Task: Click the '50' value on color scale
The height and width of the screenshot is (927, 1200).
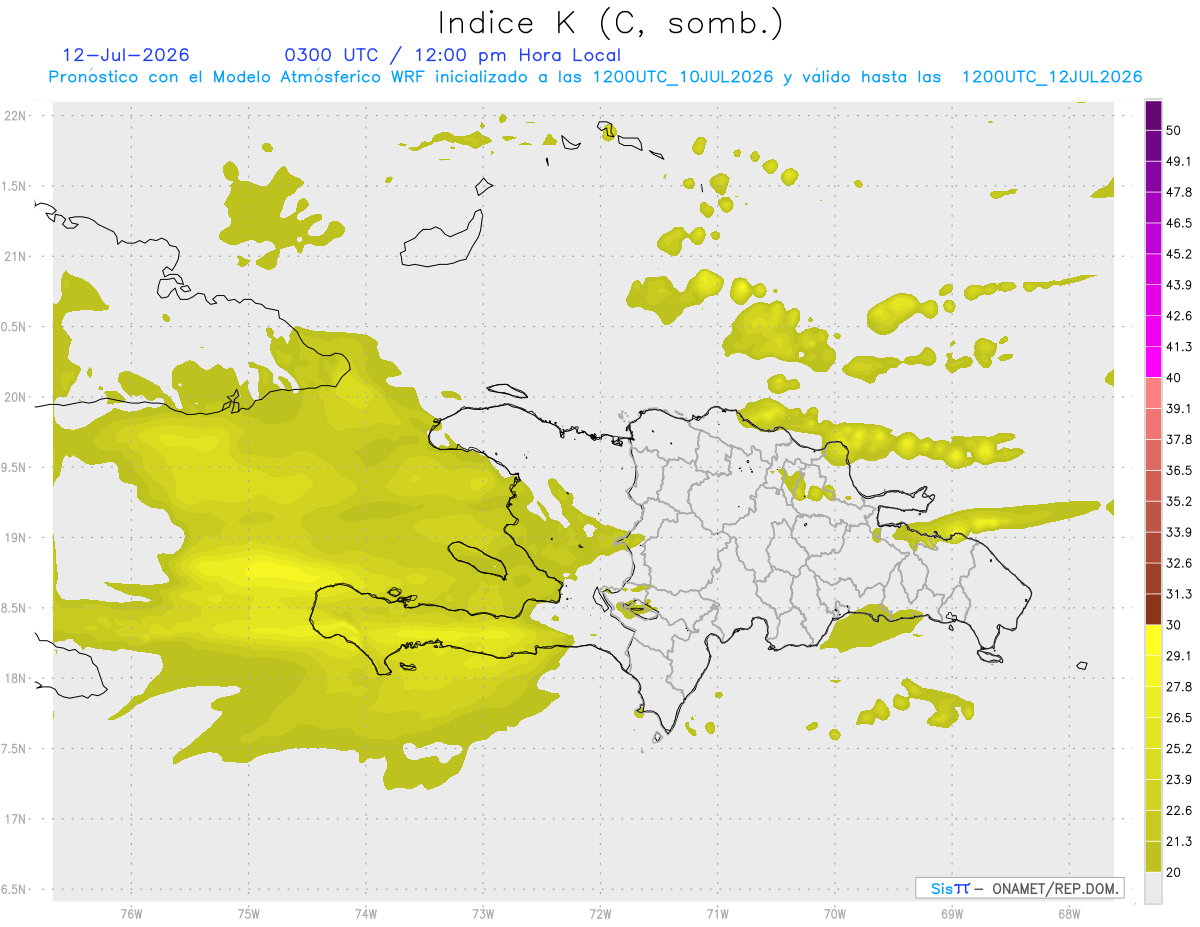Action: (x=1174, y=130)
